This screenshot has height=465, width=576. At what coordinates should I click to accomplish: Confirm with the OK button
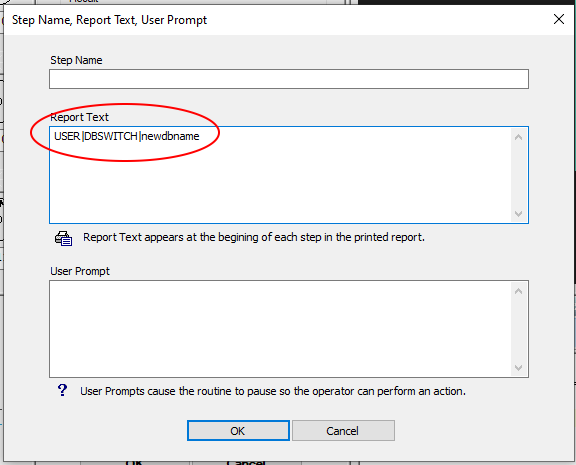(x=238, y=430)
